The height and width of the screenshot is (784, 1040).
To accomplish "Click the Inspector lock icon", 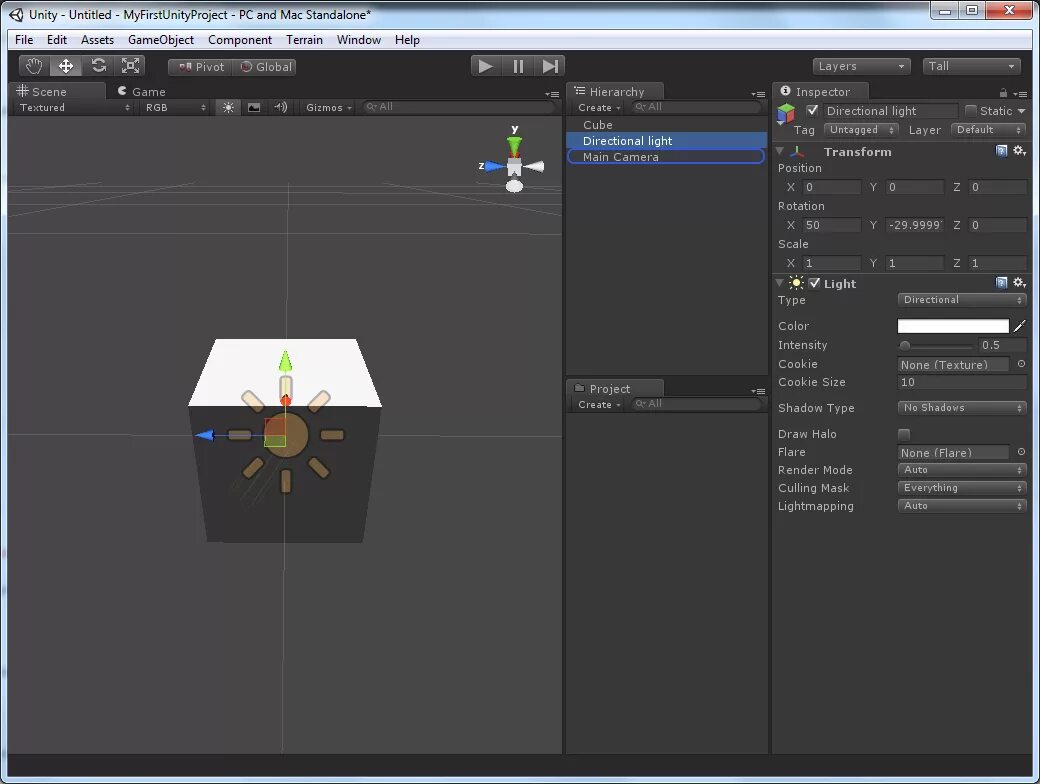I will pyautogui.click(x=1003, y=93).
